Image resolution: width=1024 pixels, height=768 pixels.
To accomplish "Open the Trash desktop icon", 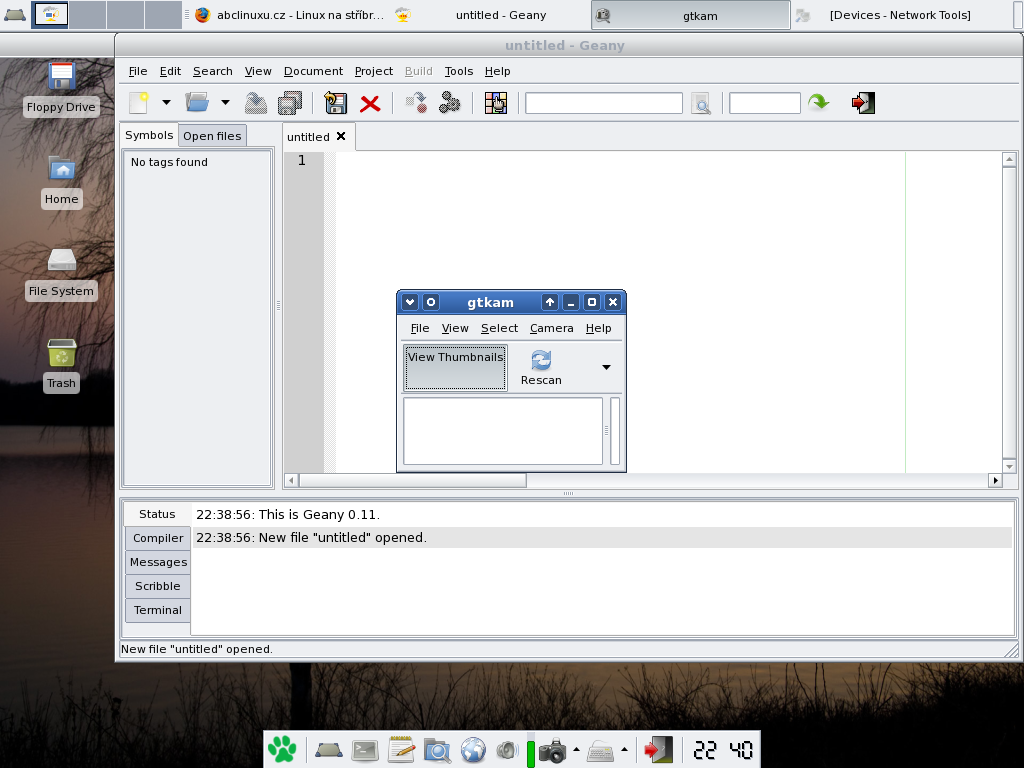I will click(61, 366).
